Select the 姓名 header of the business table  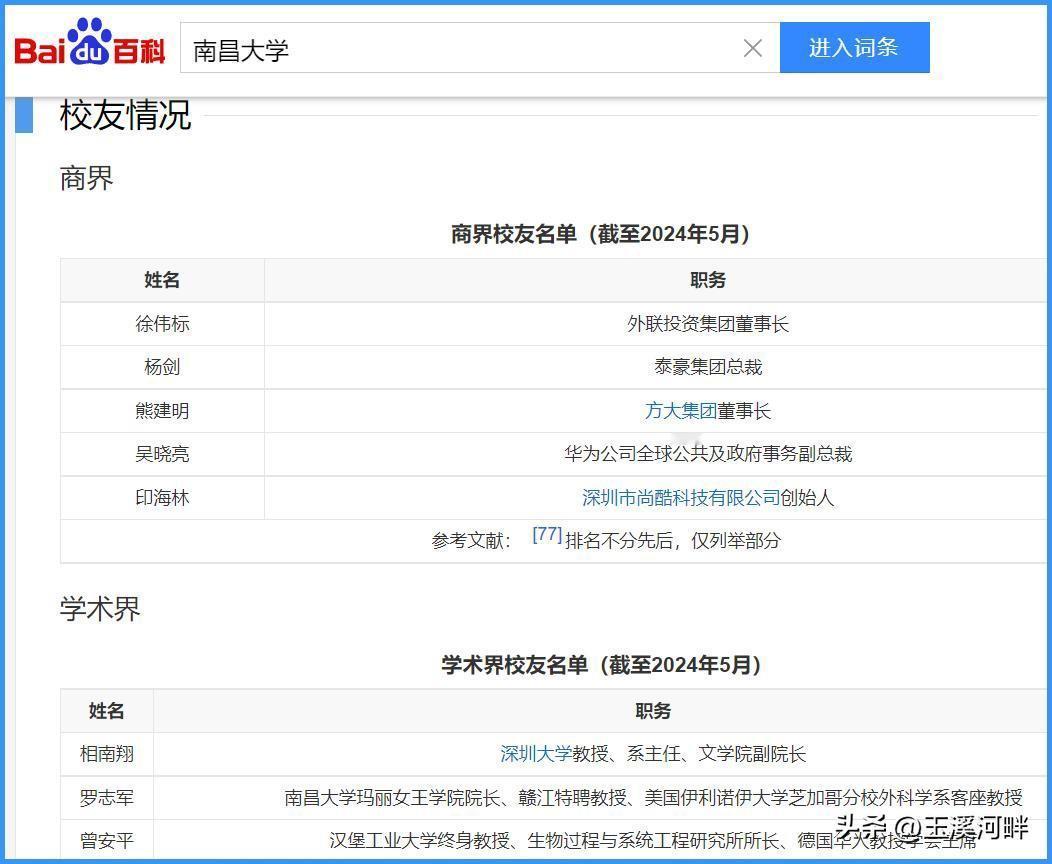[162, 280]
